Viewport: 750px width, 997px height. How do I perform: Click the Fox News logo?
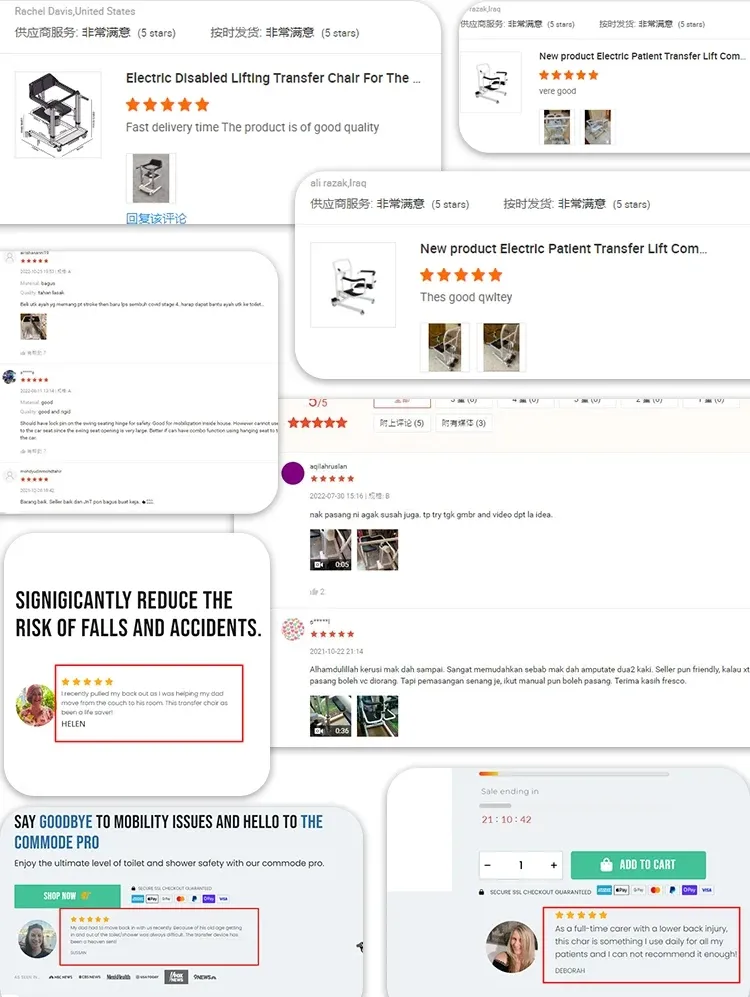(176, 977)
